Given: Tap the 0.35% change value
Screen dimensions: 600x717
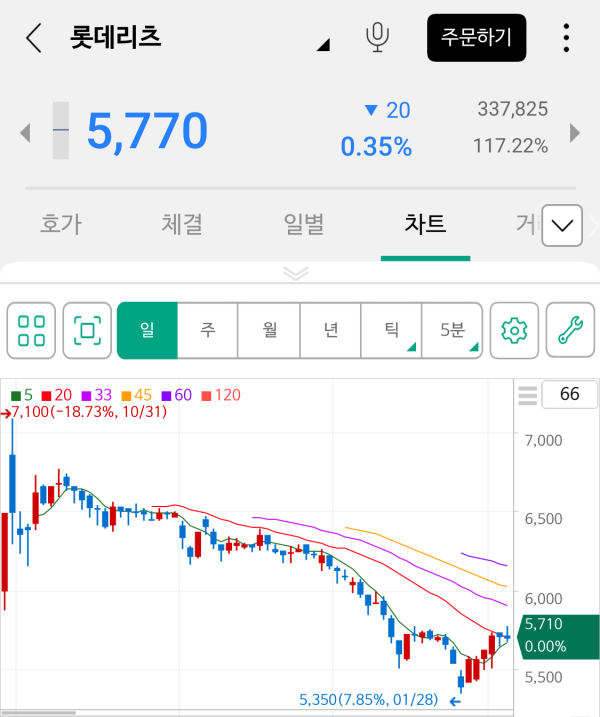Looking at the screenshot, I should [376, 147].
